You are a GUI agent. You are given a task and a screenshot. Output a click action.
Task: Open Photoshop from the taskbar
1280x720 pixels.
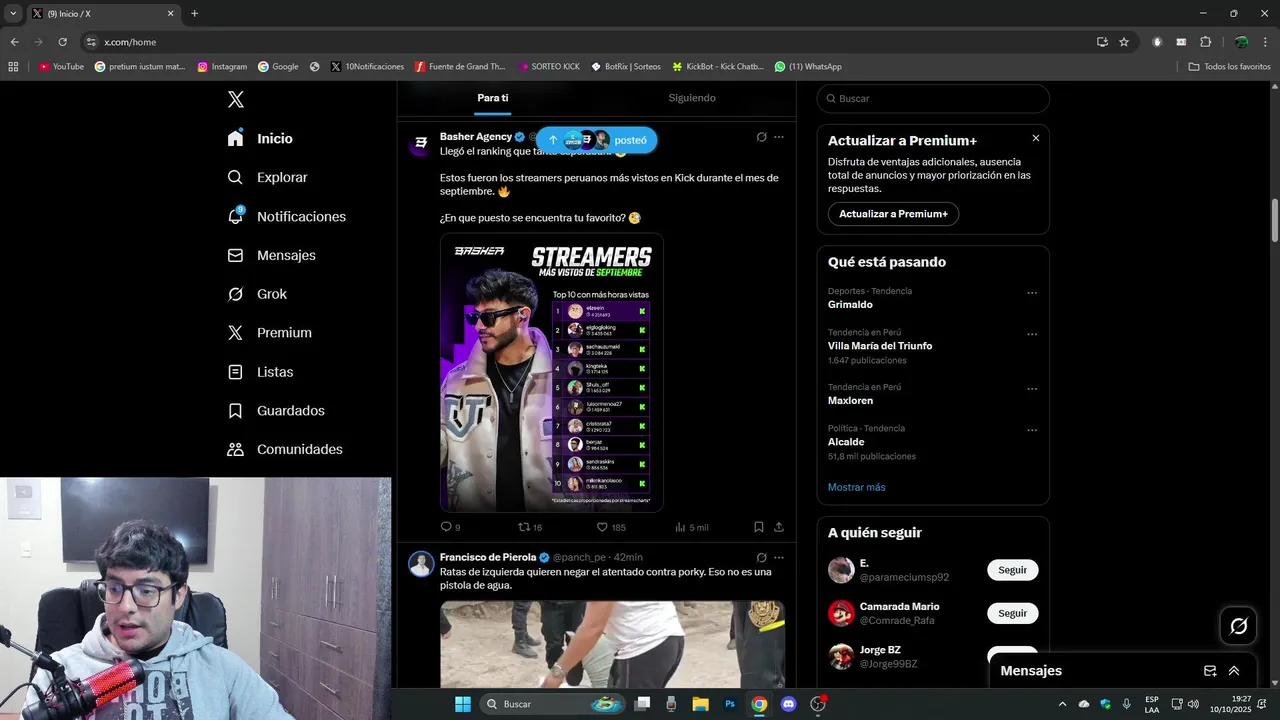[x=730, y=704]
